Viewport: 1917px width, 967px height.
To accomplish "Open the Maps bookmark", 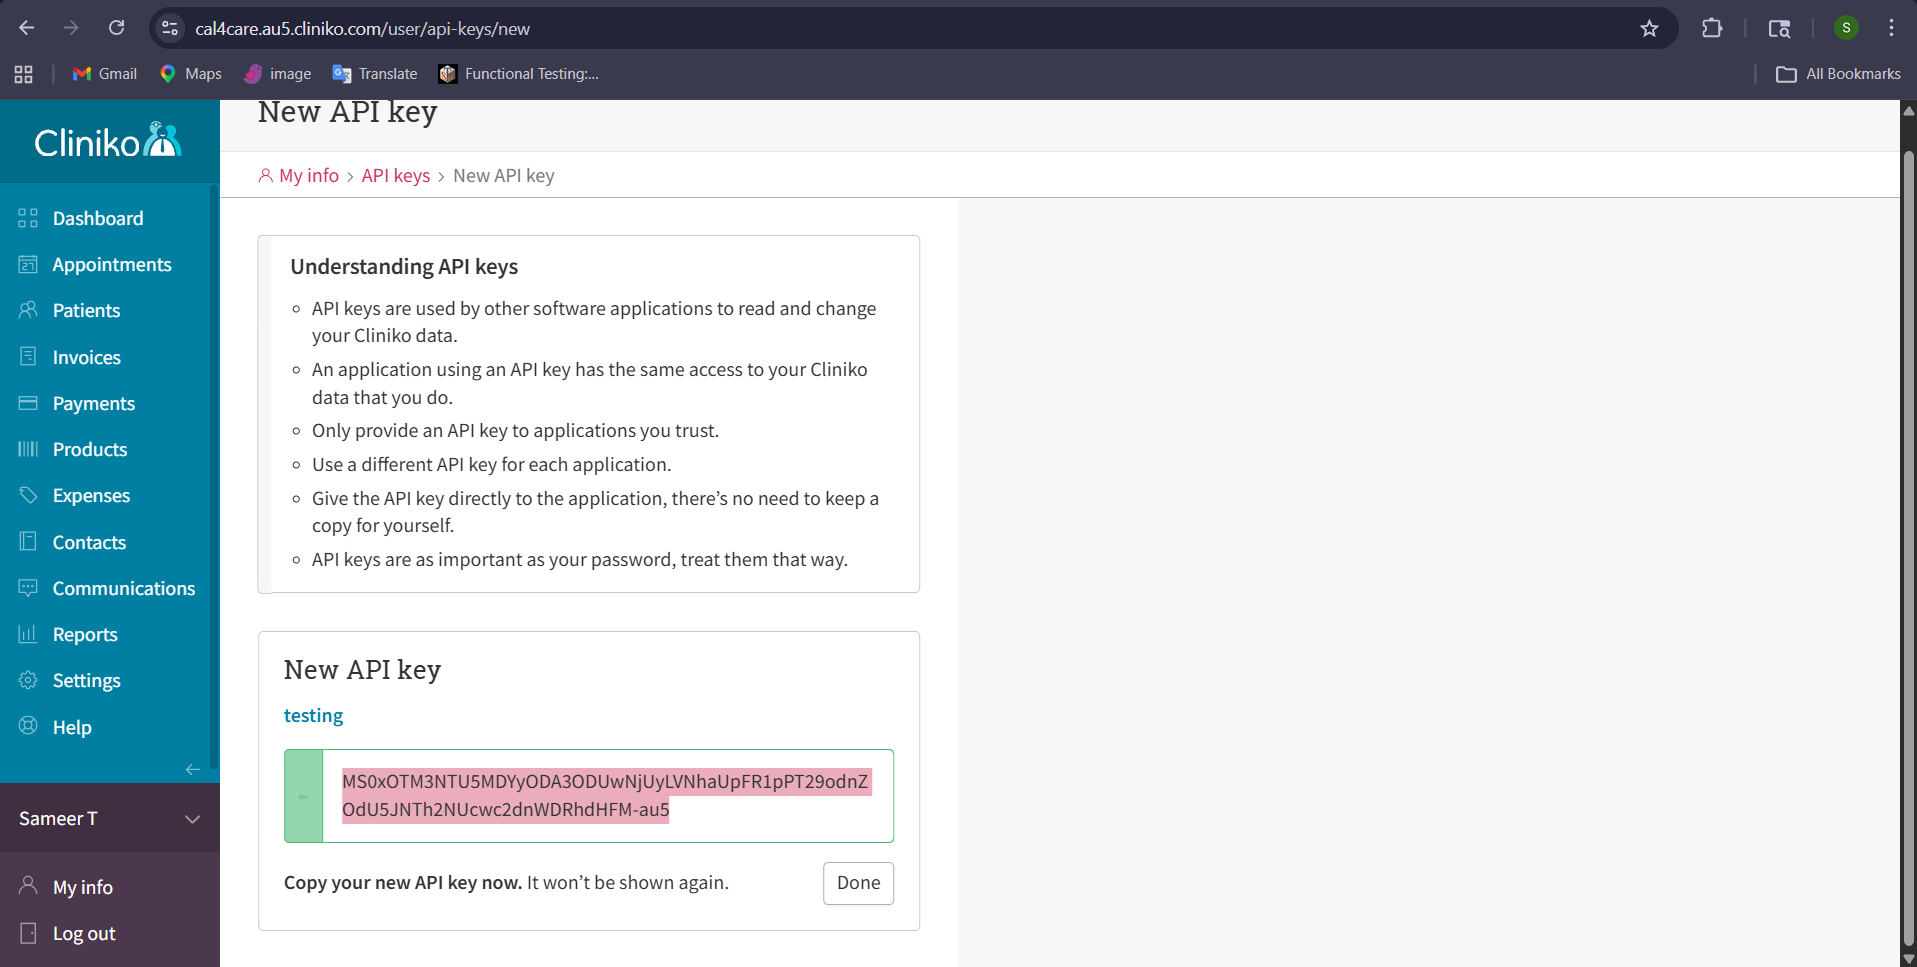I will (191, 74).
